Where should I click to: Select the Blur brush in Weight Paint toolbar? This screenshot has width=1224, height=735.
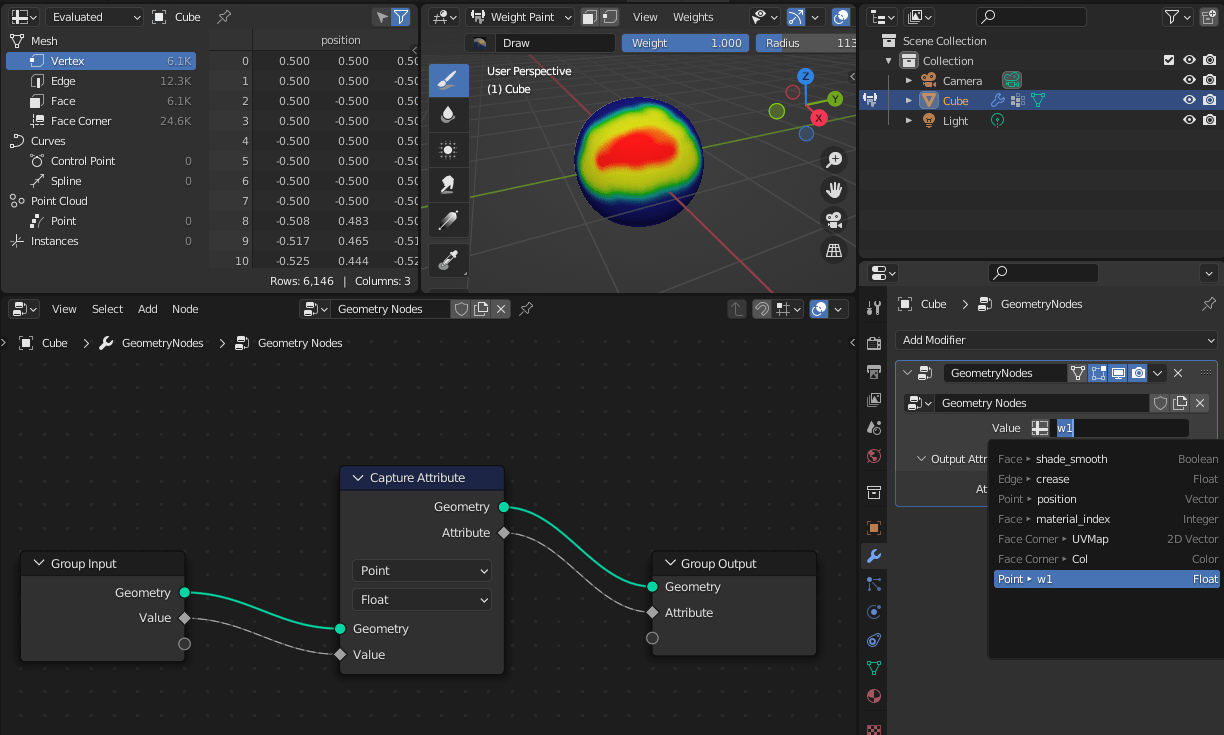(449, 115)
